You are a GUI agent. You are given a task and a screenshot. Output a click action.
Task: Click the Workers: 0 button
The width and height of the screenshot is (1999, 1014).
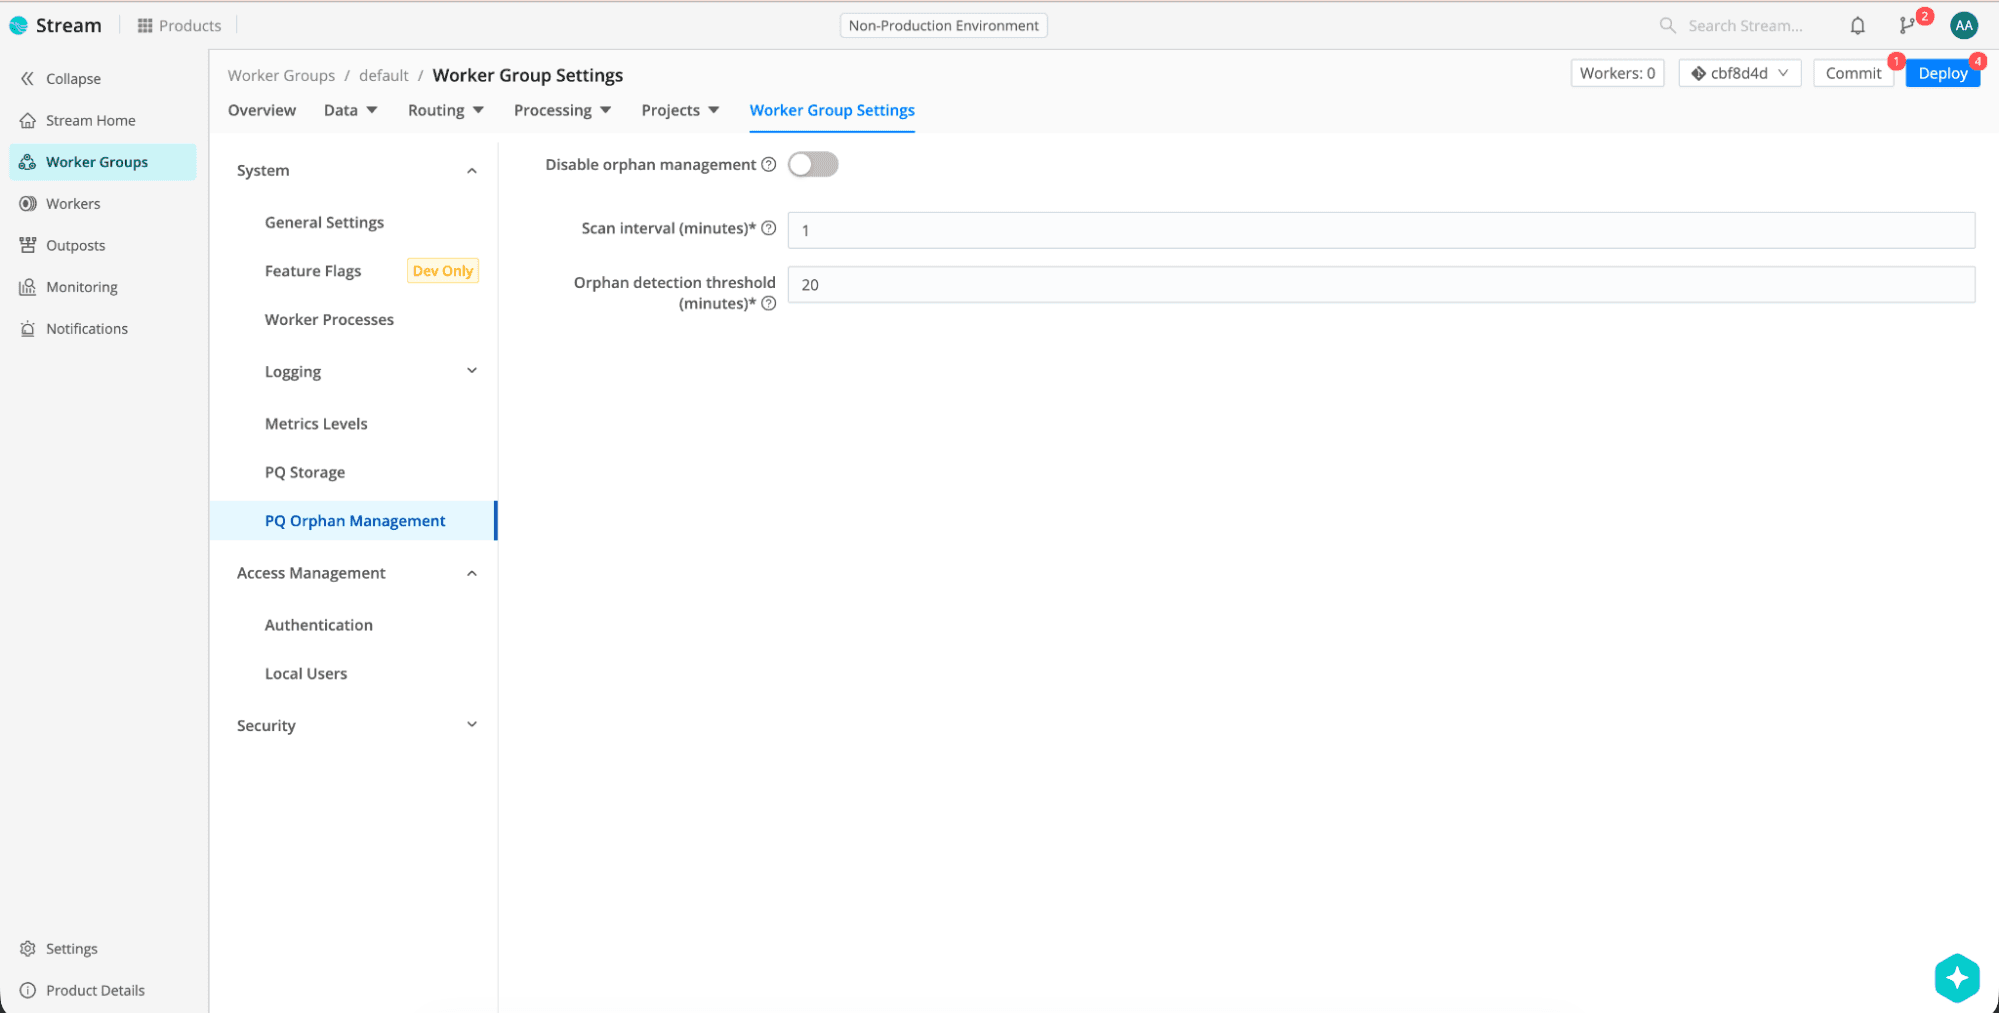click(1617, 73)
